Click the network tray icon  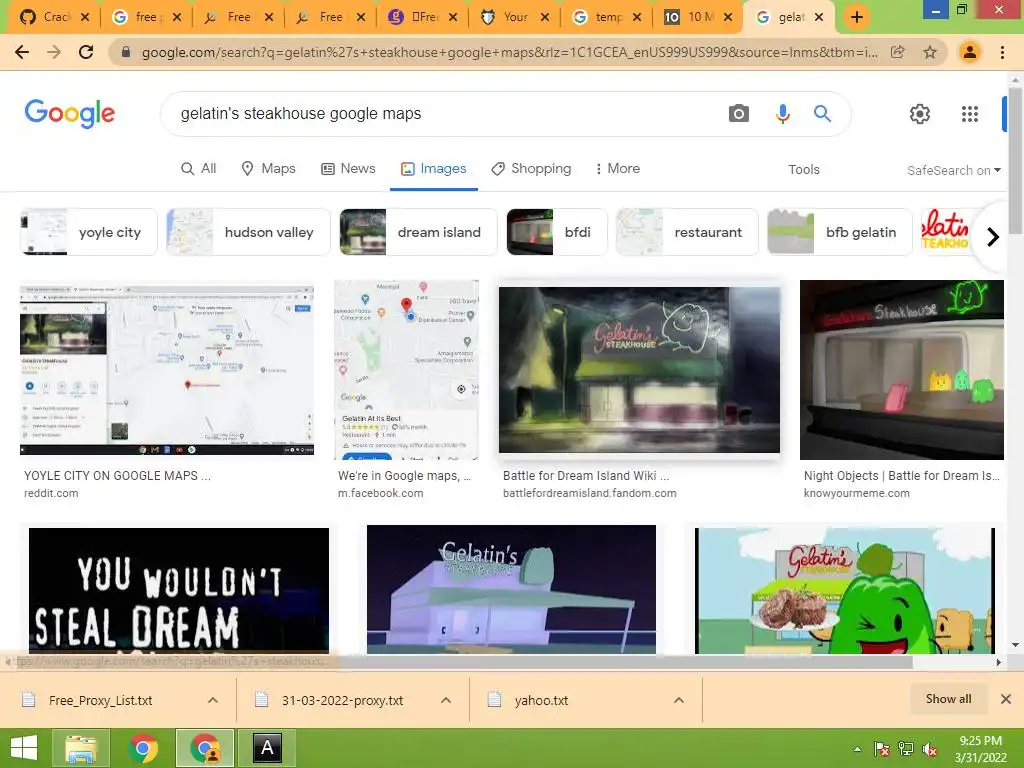coord(906,749)
